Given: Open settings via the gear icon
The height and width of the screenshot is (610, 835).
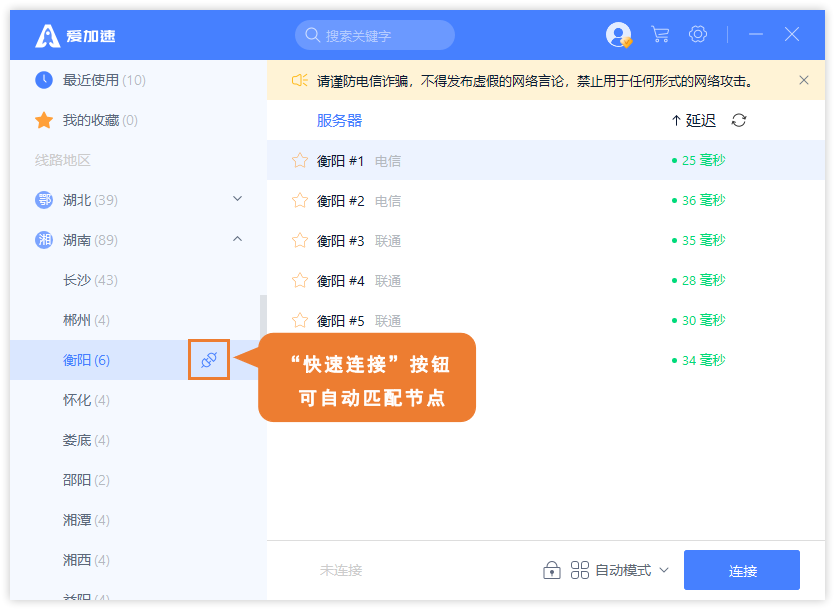Looking at the screenshot, I should point(698,35).
